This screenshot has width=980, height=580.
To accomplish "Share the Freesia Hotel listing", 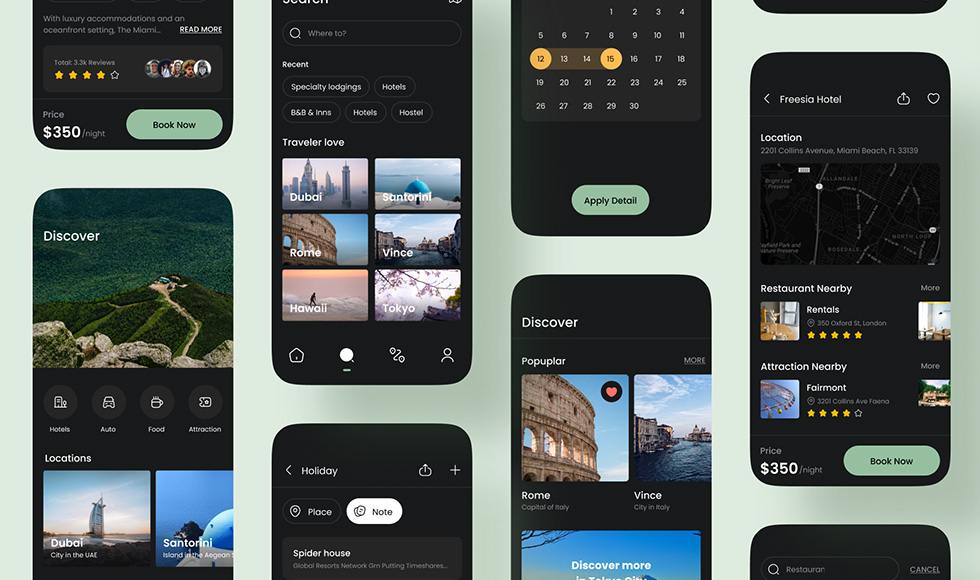I will pos(903,99).
